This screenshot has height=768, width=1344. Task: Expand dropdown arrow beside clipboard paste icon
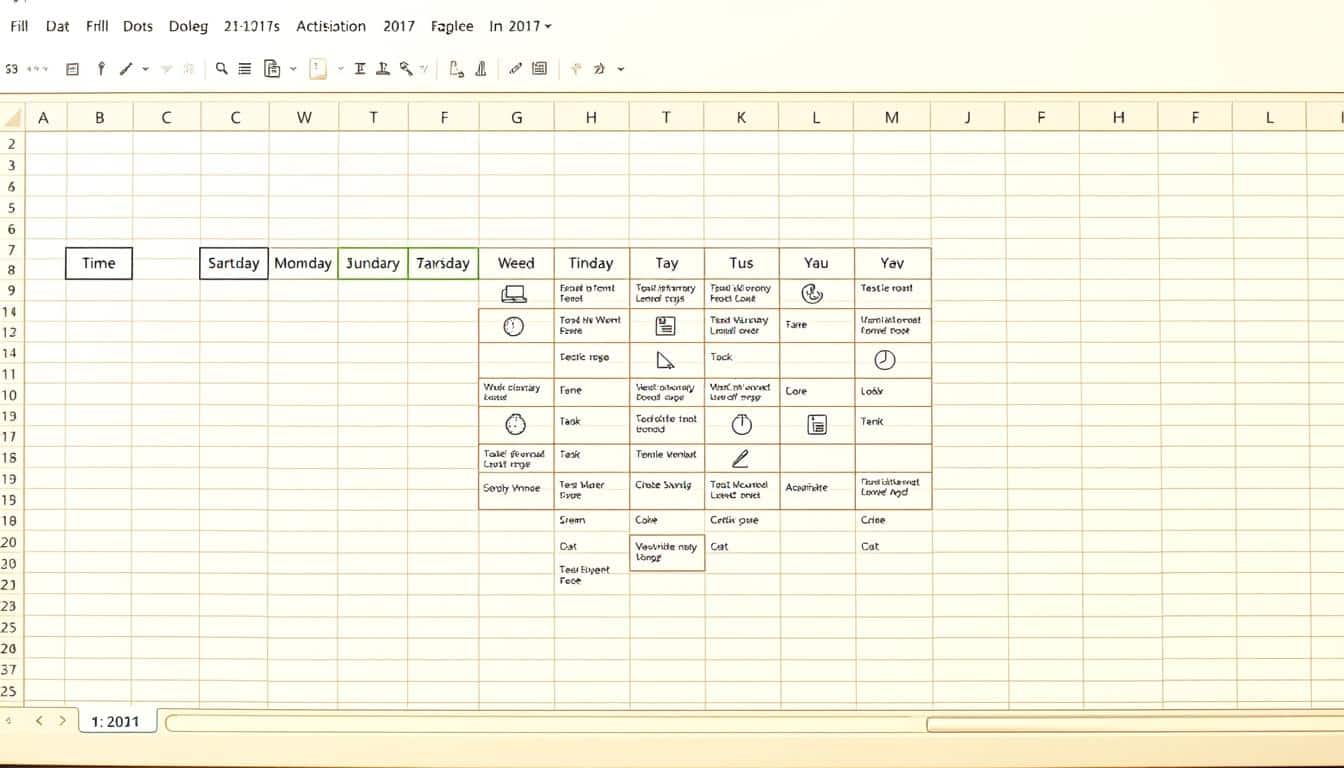(x=293, y=69)
